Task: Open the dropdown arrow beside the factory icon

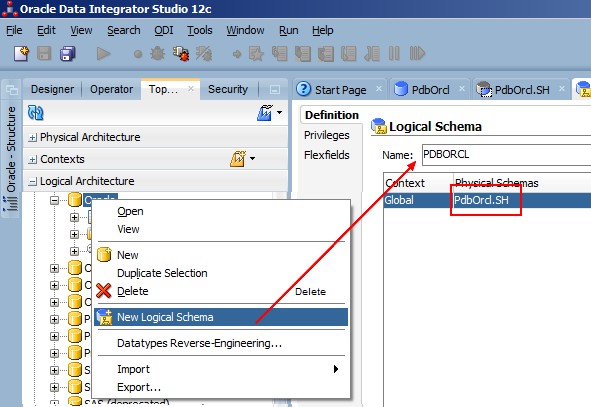Action: [x=279, y=112]
